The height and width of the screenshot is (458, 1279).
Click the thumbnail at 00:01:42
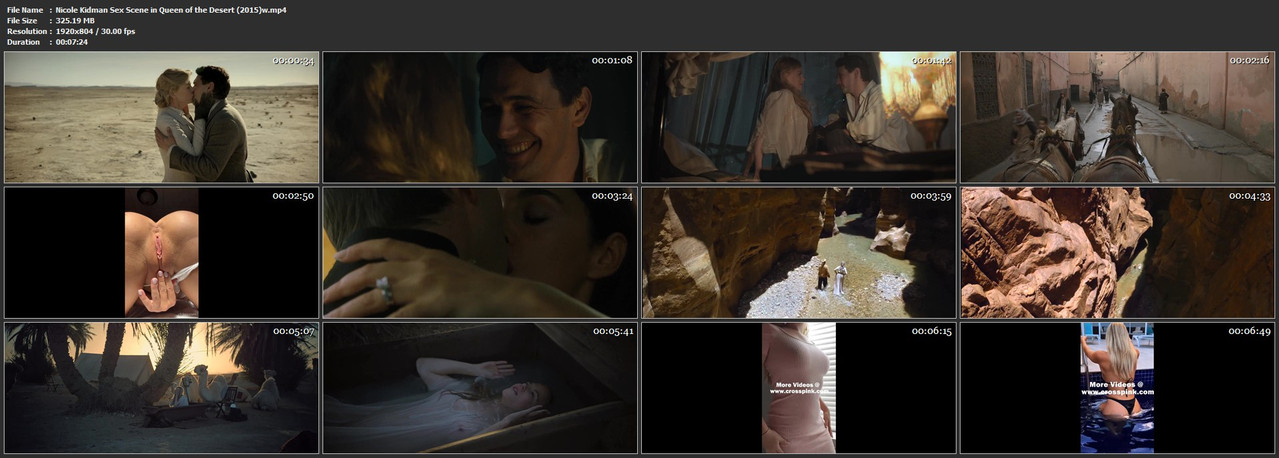coord(799,117)
